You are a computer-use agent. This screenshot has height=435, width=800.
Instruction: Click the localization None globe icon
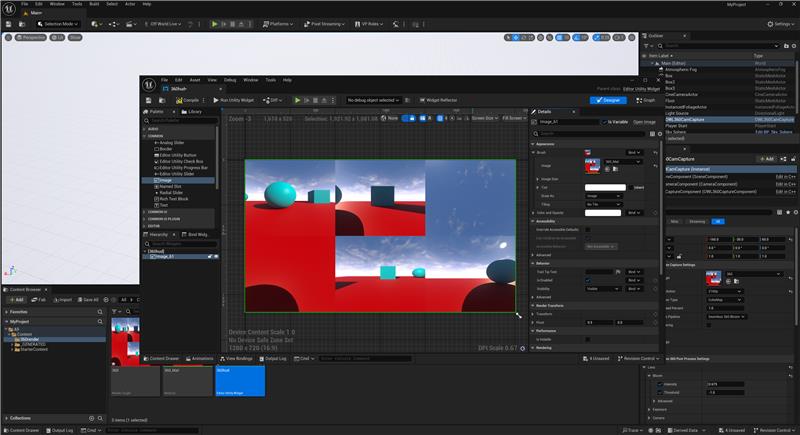389,118
